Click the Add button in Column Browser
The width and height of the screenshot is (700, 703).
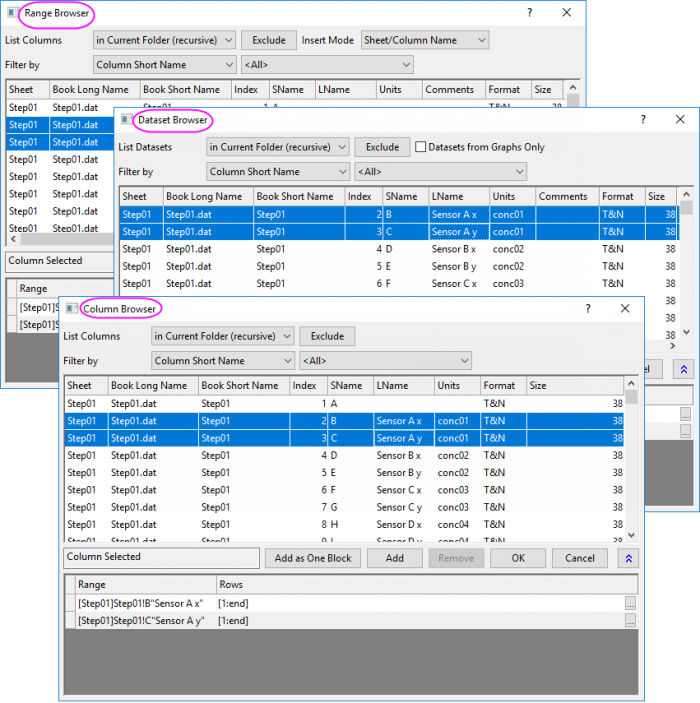(395, 558)
